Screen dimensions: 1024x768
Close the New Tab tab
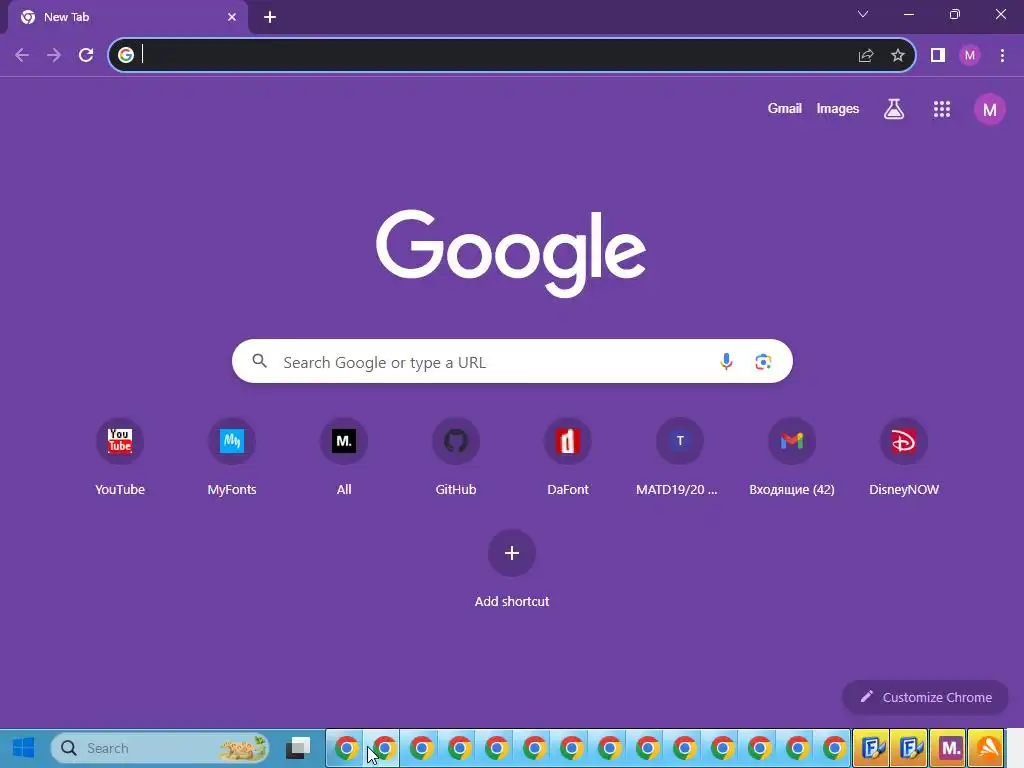[232, 17]
